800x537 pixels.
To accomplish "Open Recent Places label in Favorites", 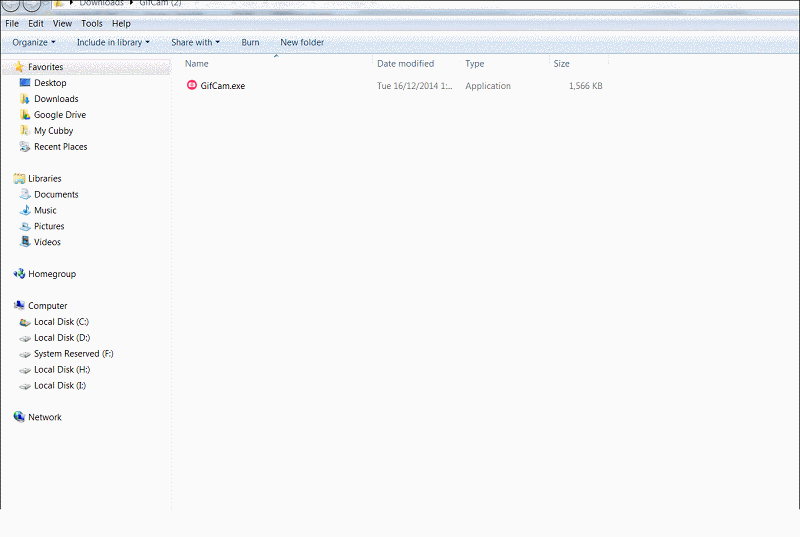I will coord(60,146).
